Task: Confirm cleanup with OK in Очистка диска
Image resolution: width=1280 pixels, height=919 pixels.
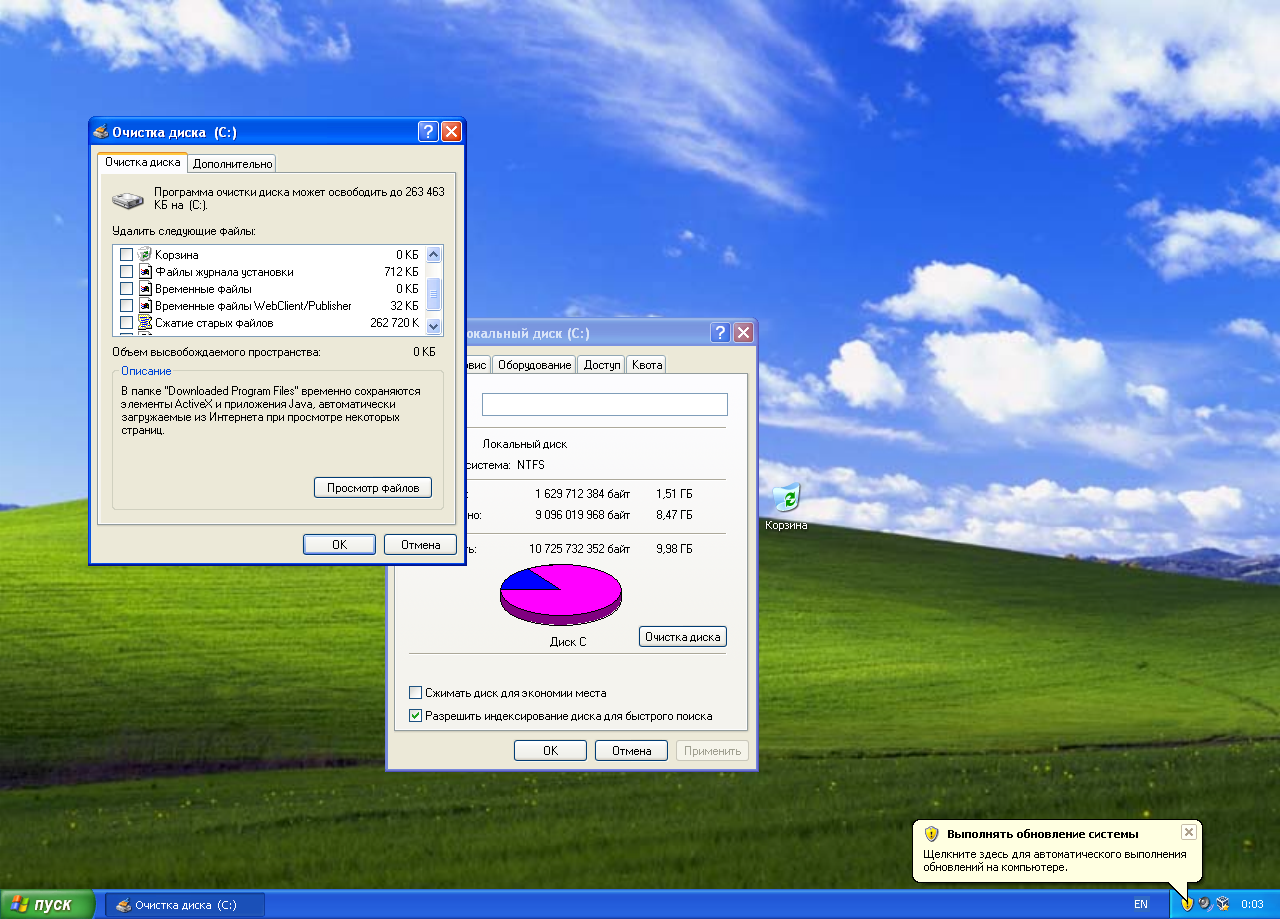Action: (340, 545)
